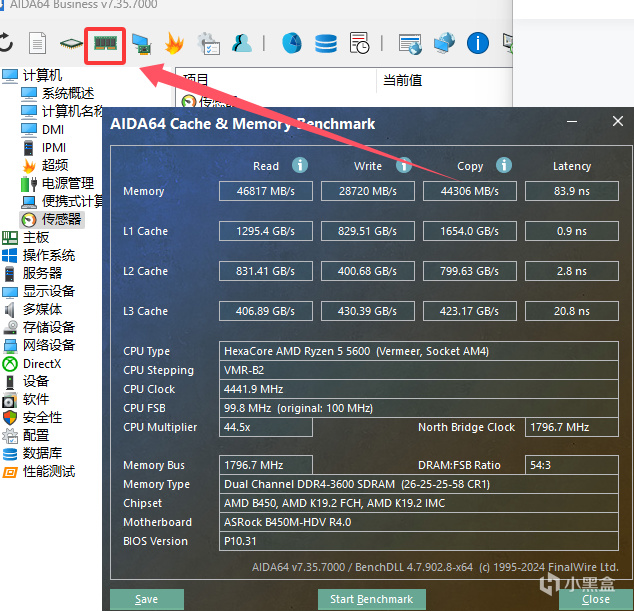Viewport: 634px width, 611px height.
Task: Click Memory Write value 28720 MB/s
Action: (368, 191)
